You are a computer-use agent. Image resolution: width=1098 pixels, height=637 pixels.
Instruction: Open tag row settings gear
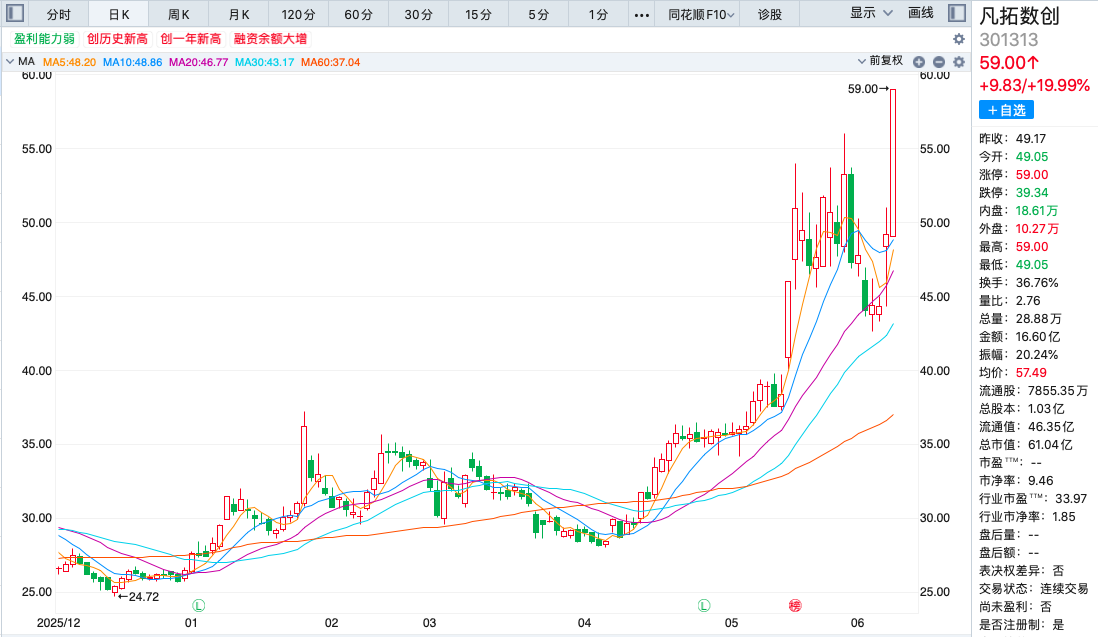(959, 39)
